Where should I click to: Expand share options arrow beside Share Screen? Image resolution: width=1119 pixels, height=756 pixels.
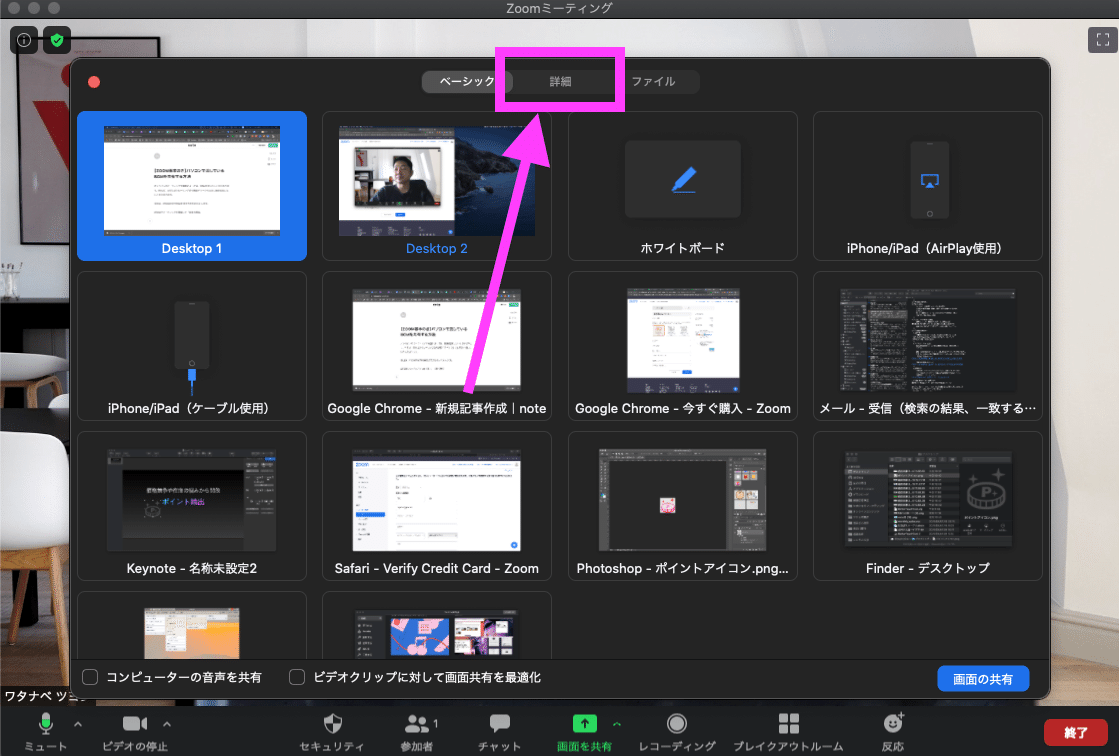617,724
